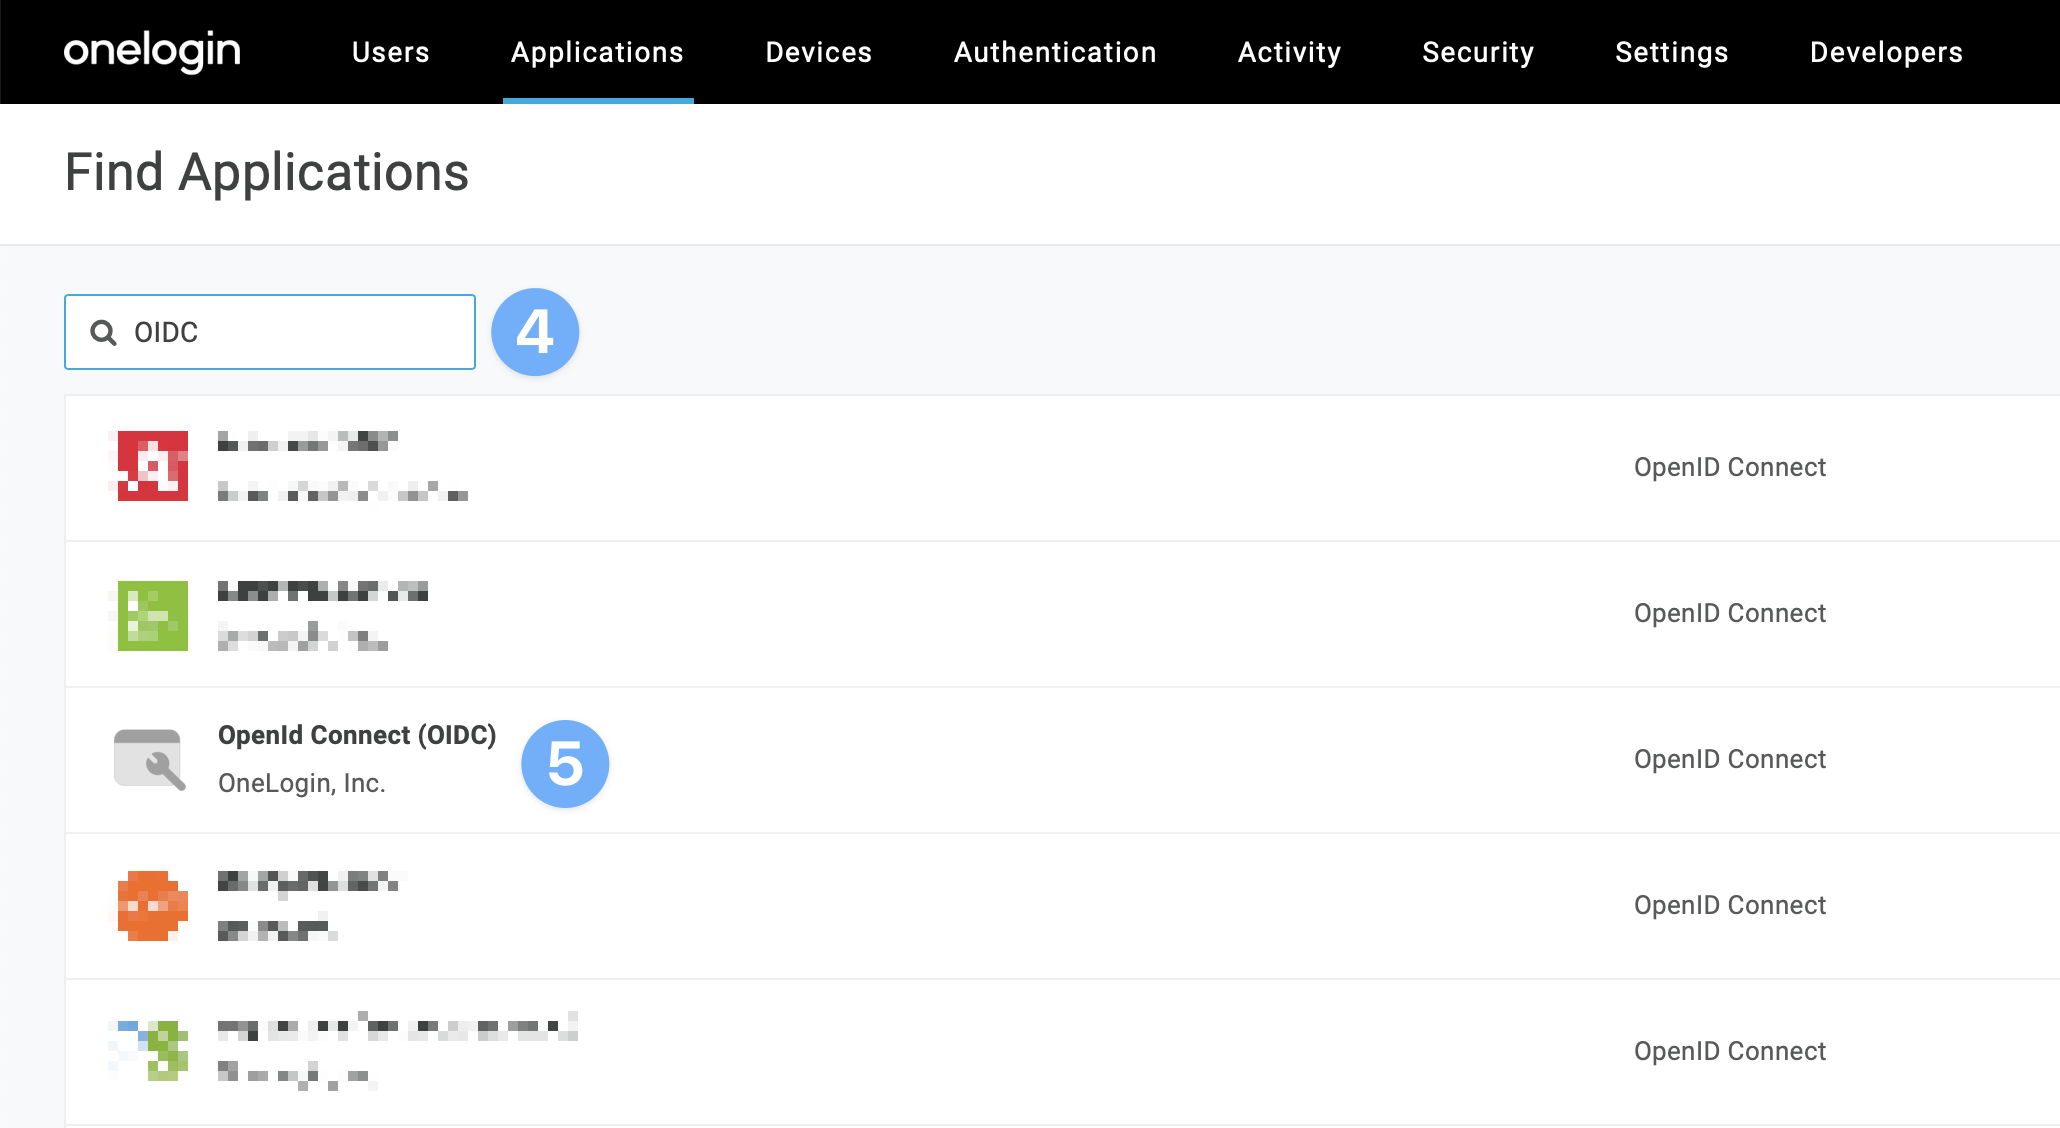Viewport: 2060px width, 1128px height.
Task: Open the Authentication menu
Action: pyautogui.click(x=1055, y=52)
